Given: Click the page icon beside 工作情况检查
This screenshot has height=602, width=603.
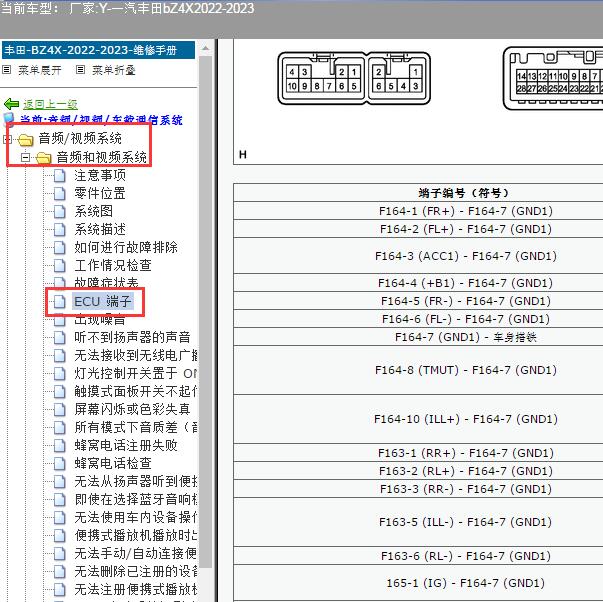Looking at the screenshot, I should click(x=60, y=265).
